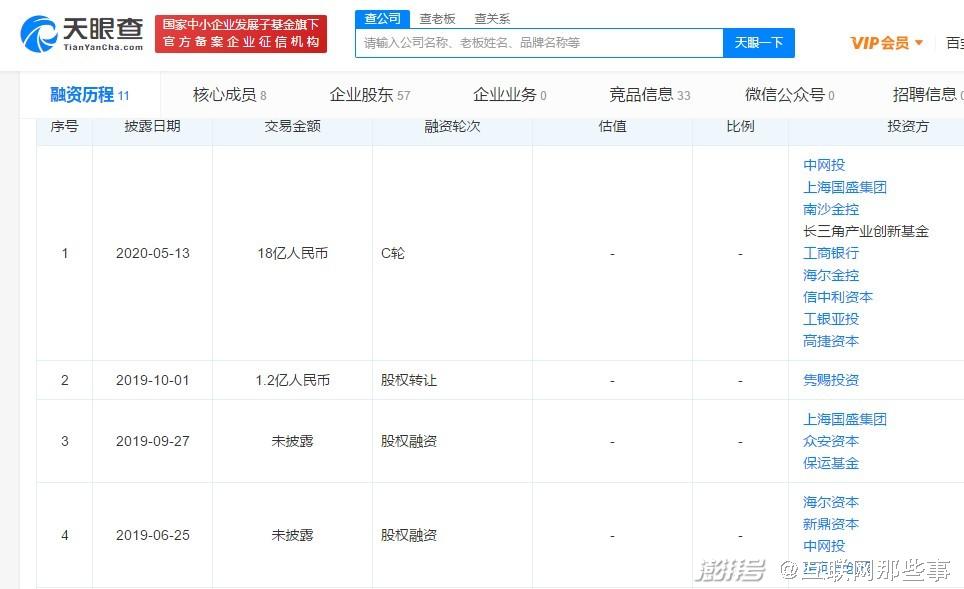Click the 天眼一下 search button
Viewport: 964px width, 589px height.
[x=759, y=43]
